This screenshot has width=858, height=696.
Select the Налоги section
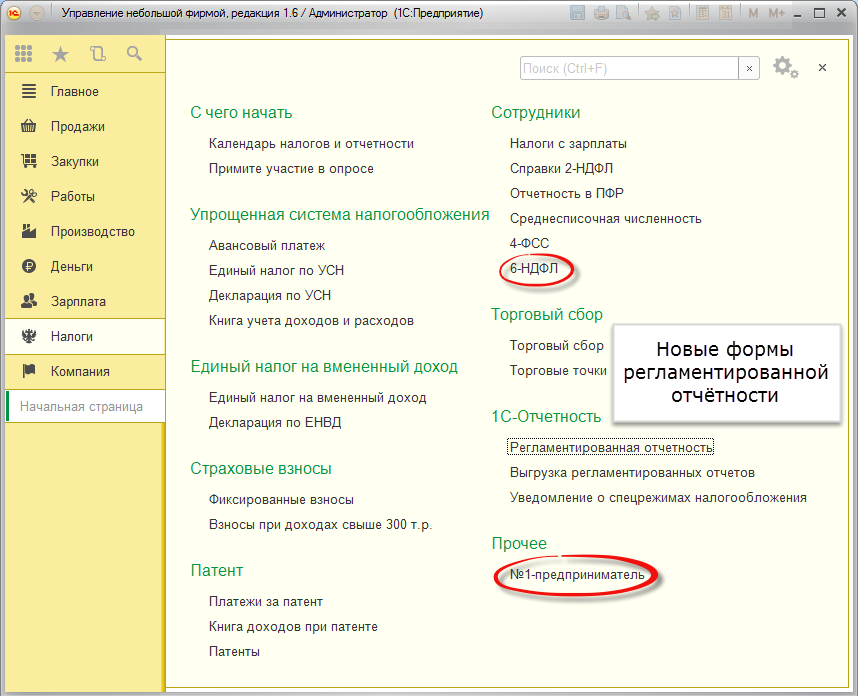(85, 337)
